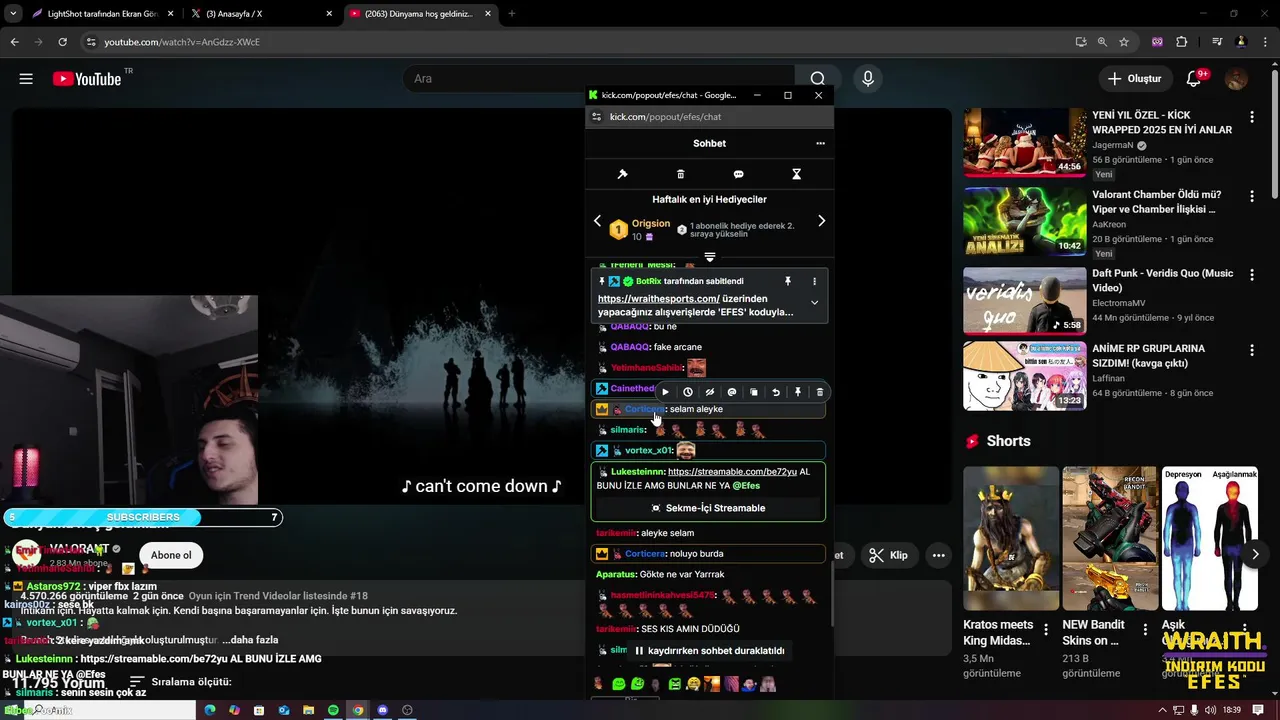
Task: Copy message using action bar copy icon
Action: (754, 392)
